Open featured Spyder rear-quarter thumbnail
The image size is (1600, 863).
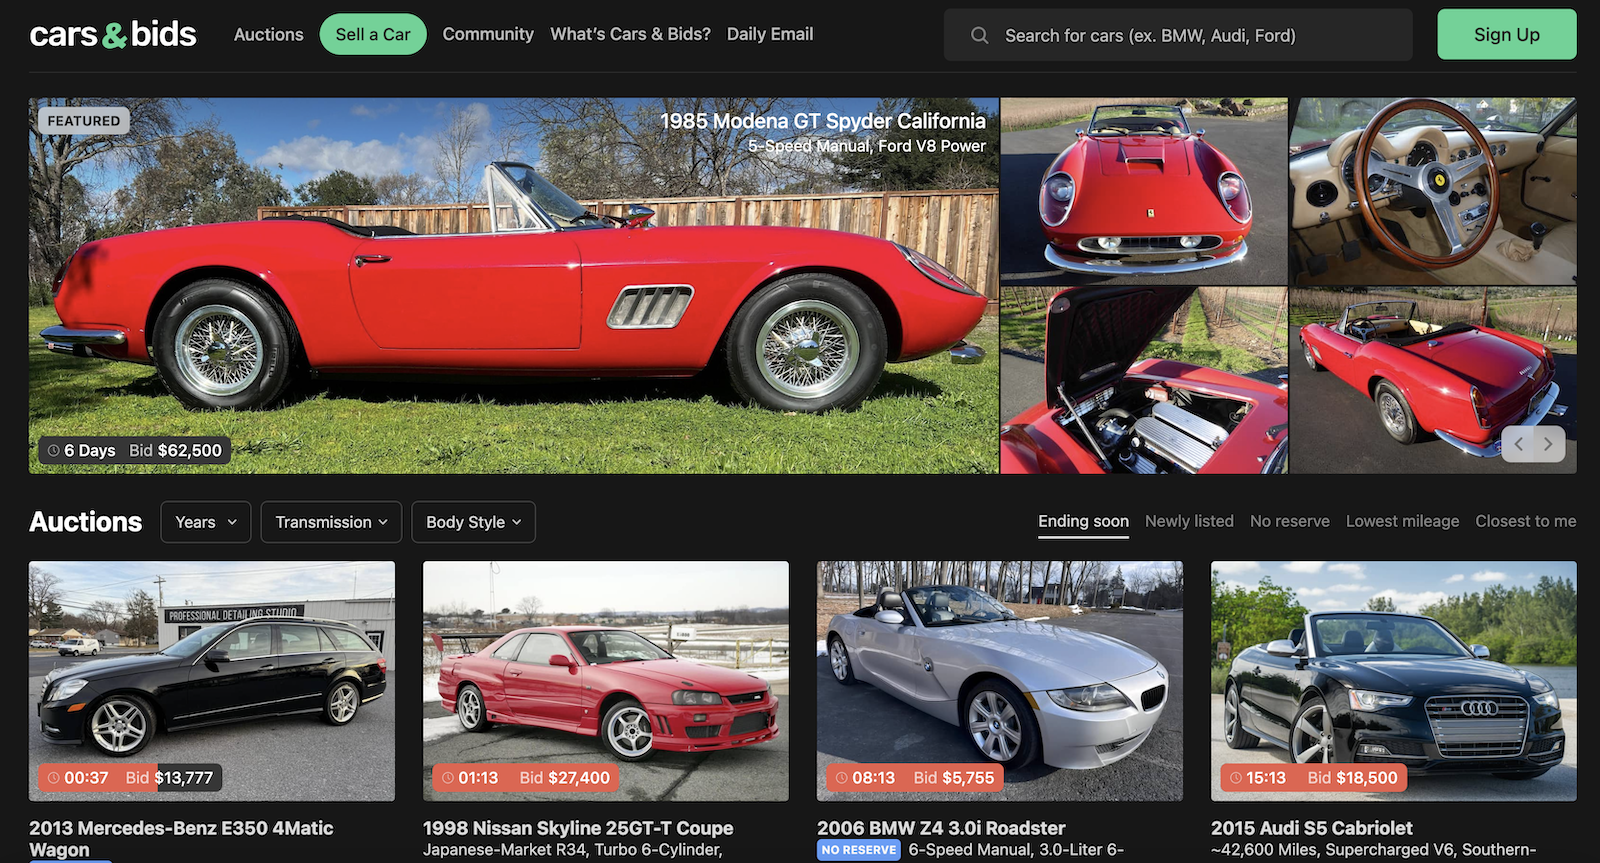click(x=1433, y=380)
